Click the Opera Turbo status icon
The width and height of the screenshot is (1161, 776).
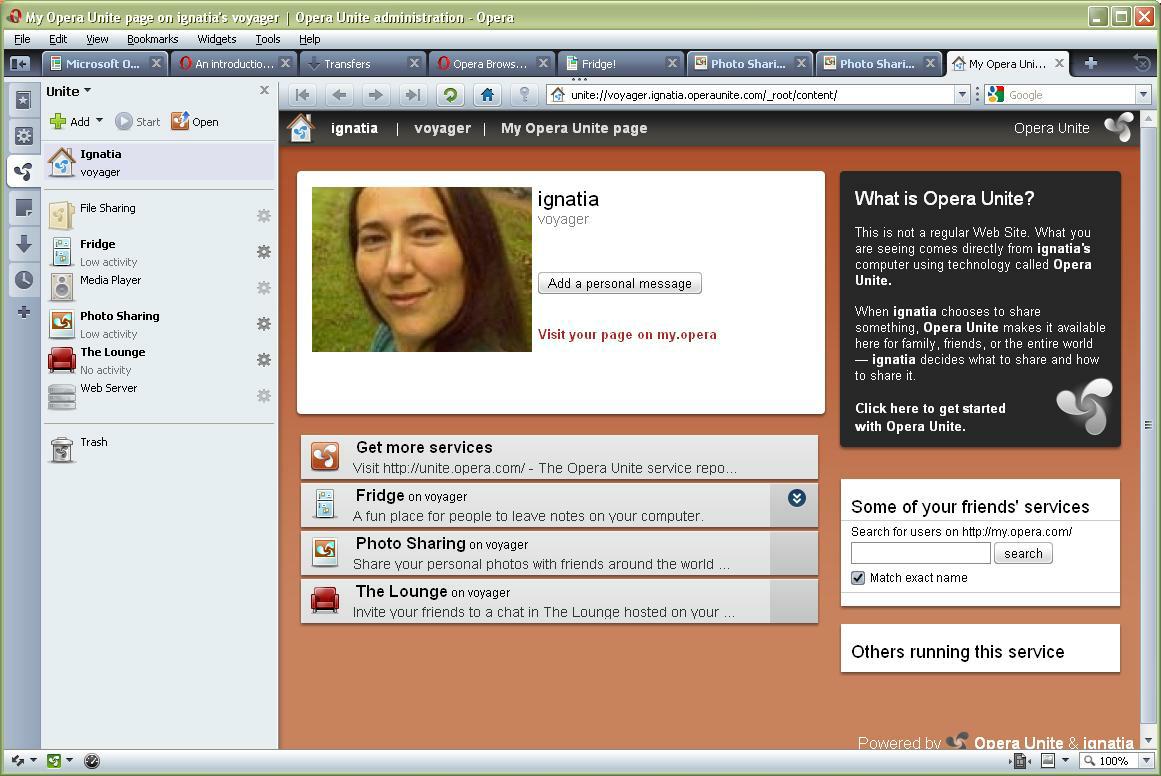tap(92, 760)
